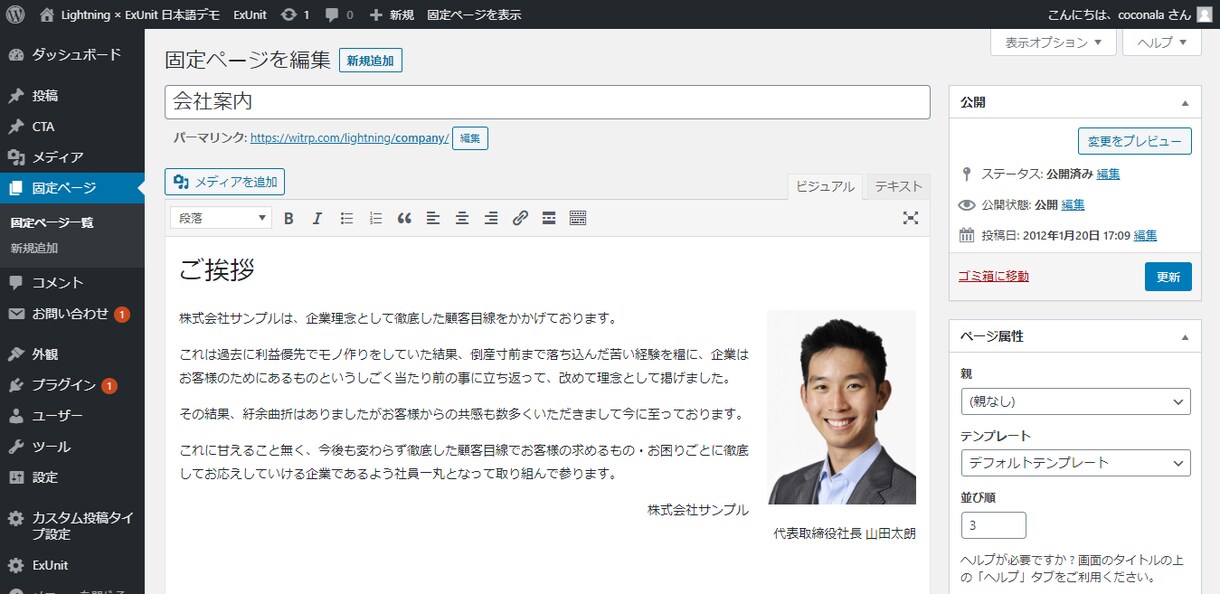1220x594 pixels.
Task: Expand 表示オプション screen options
Action: pyautogui.click(x=1052, y=43)
